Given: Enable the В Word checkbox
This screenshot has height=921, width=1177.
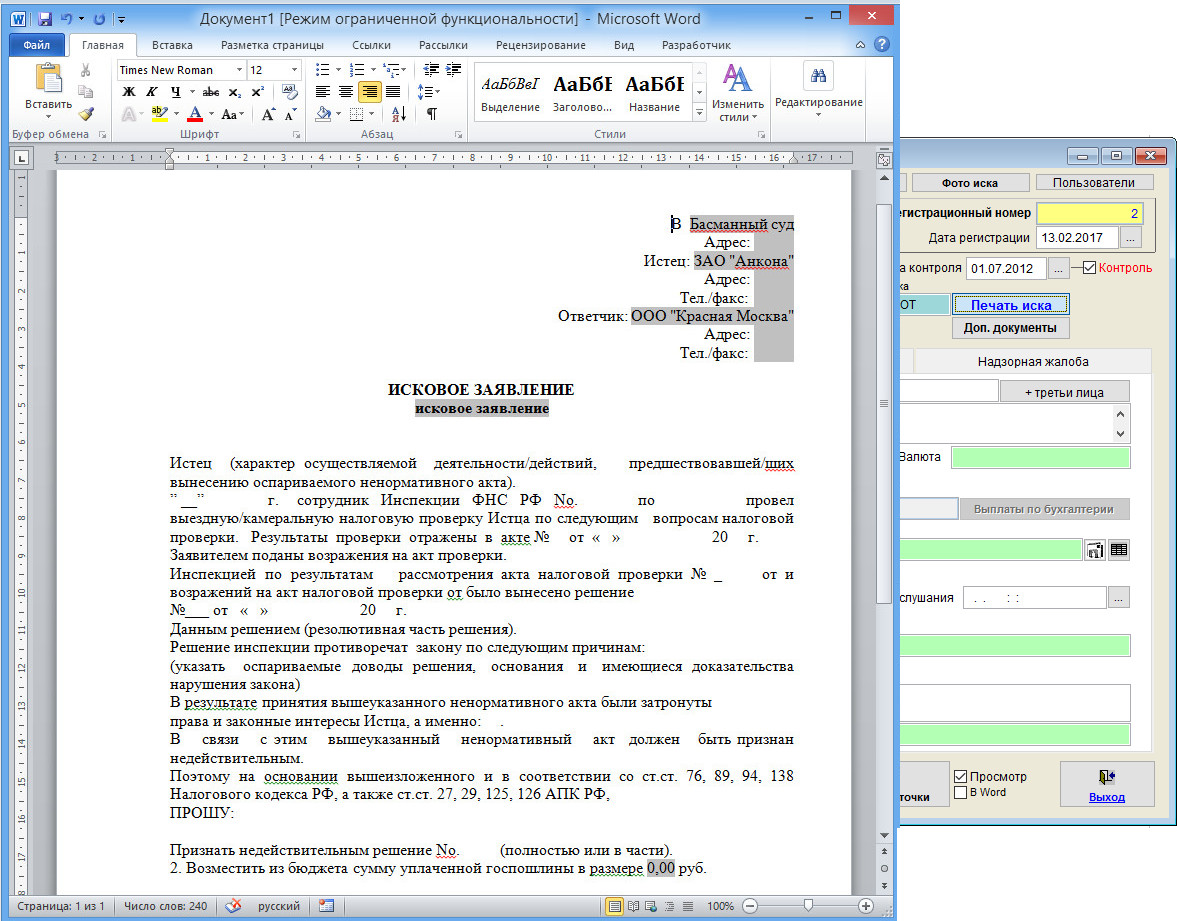Looking at the screenshot, I should point(960,793).
